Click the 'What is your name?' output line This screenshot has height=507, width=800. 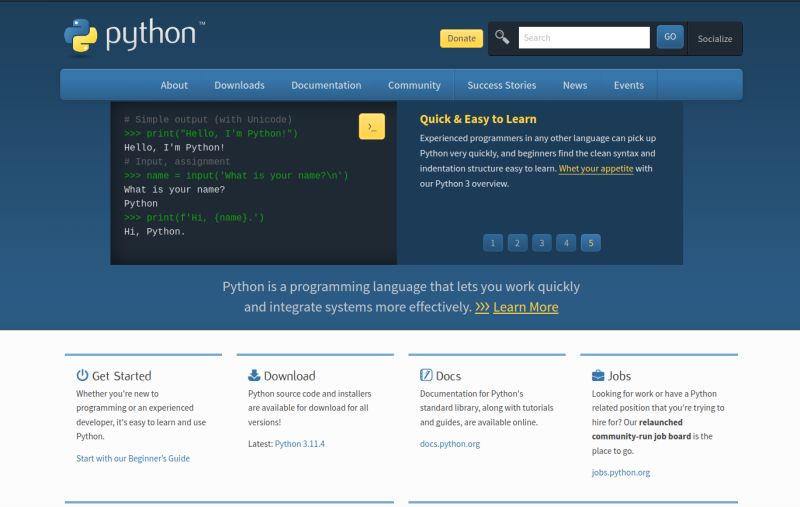174,189
